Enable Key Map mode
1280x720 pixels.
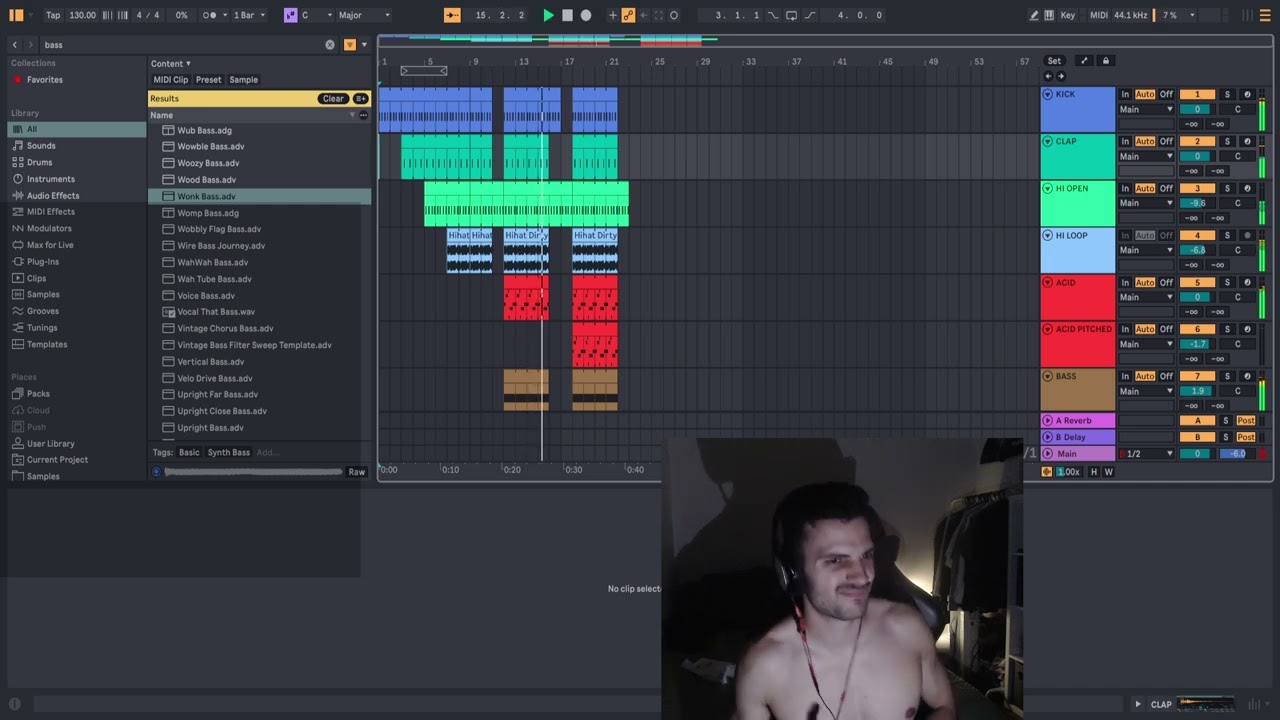click(x=1068, y=15)
